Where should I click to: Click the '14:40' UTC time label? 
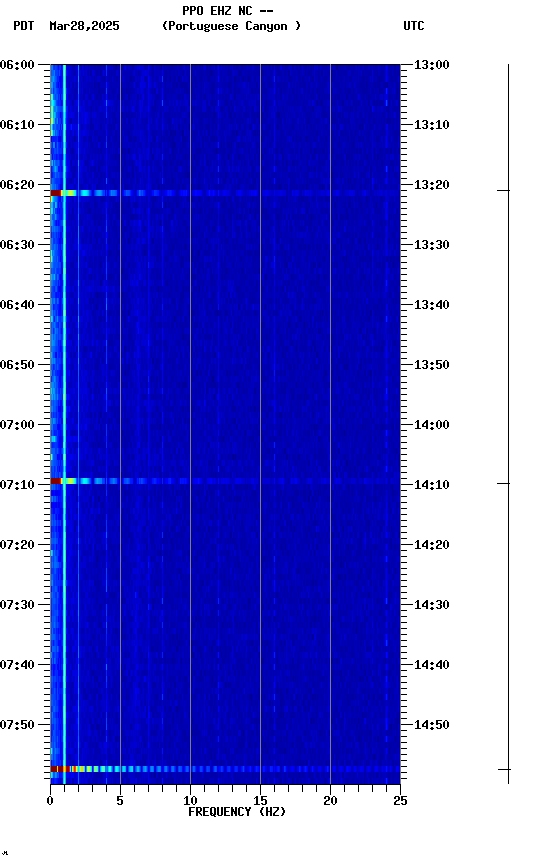(x=431, y=666)
